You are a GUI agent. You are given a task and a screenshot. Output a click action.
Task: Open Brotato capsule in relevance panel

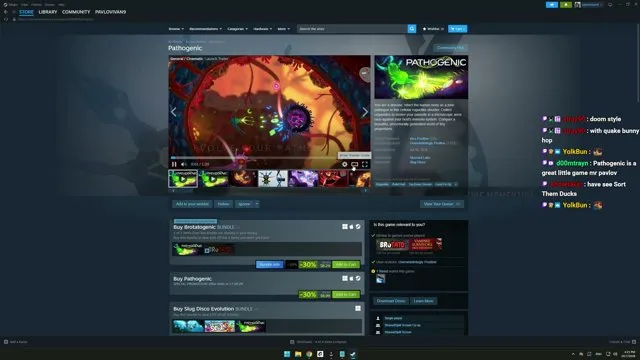point(392,244)
